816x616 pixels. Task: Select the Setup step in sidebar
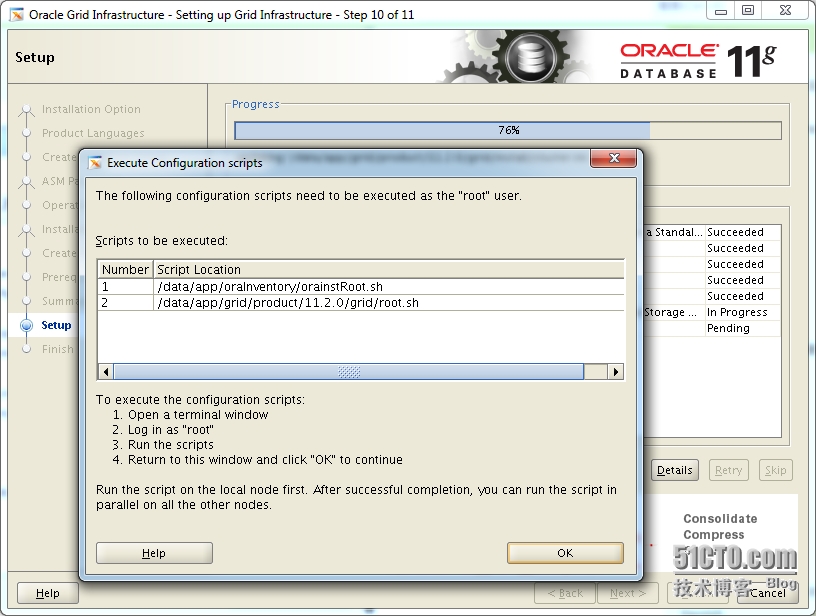coord(56,325)
